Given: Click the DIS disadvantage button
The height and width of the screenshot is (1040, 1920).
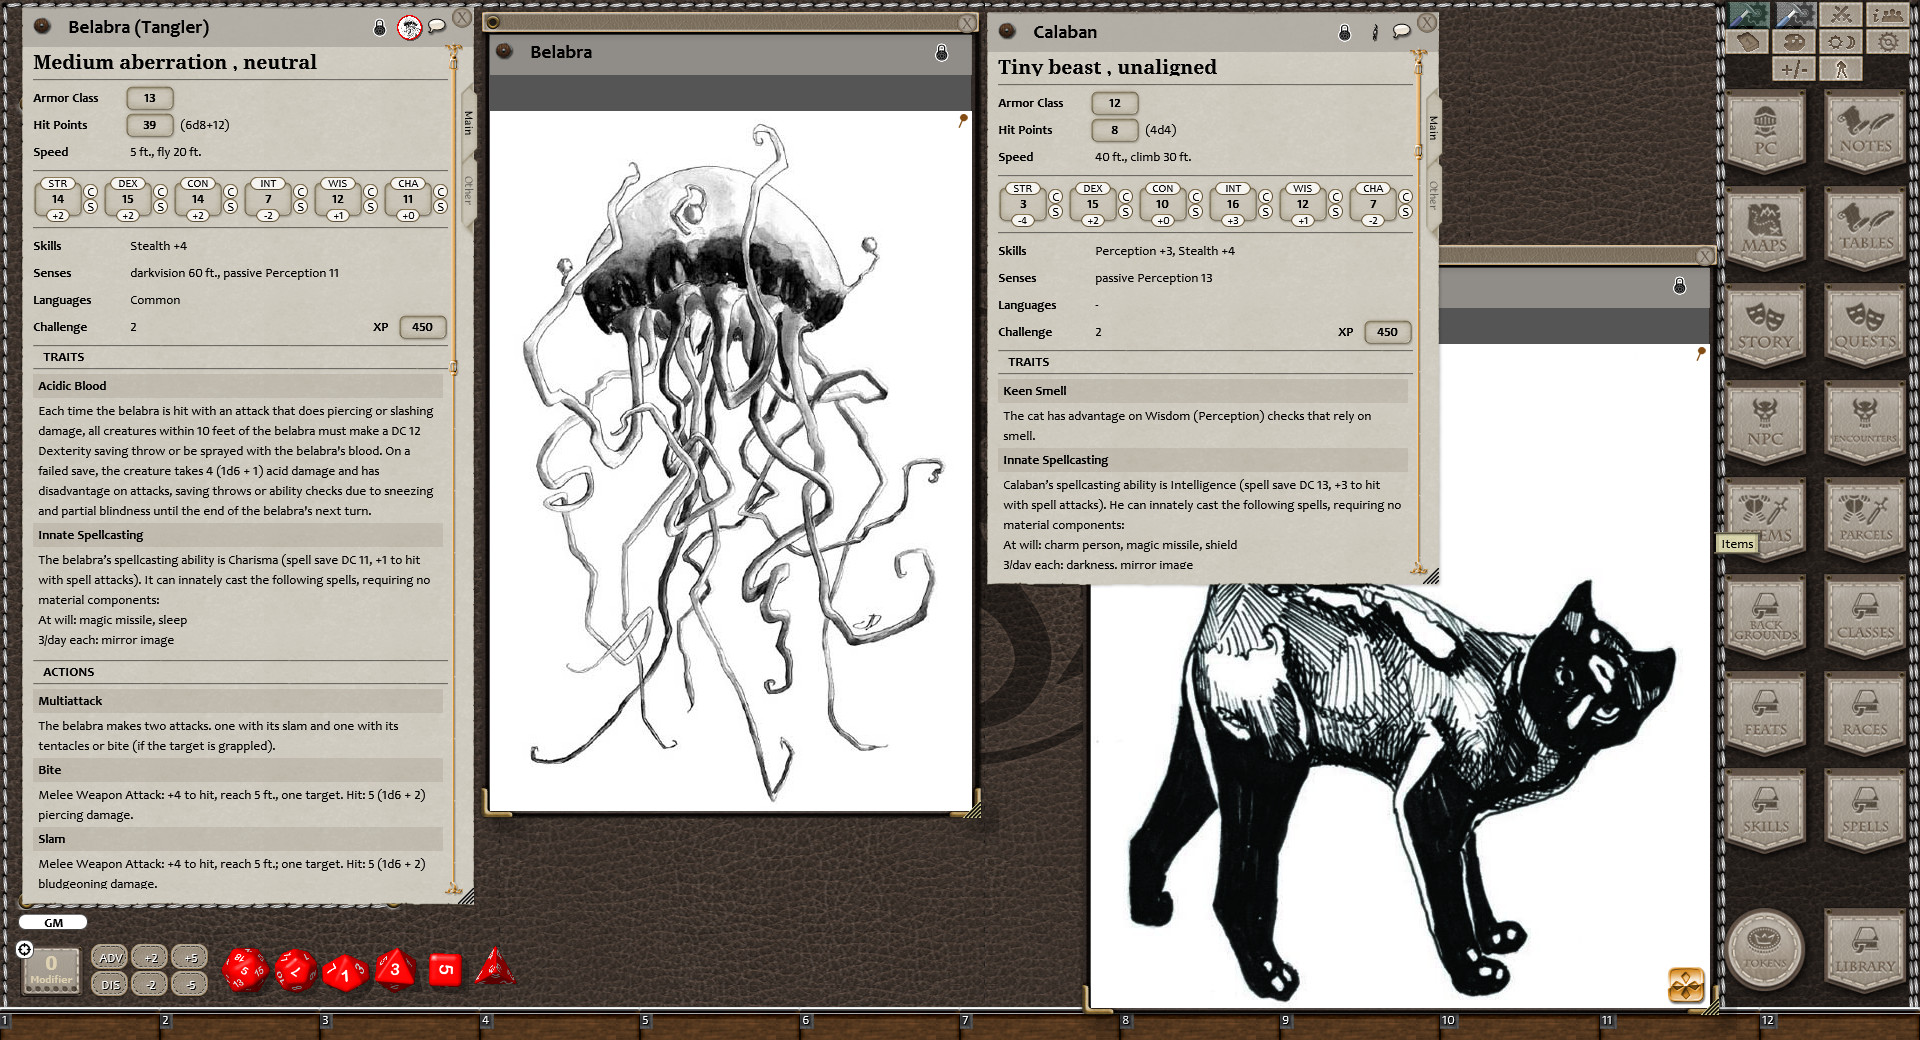Looking at the screenshot, I should click(110, 984).
